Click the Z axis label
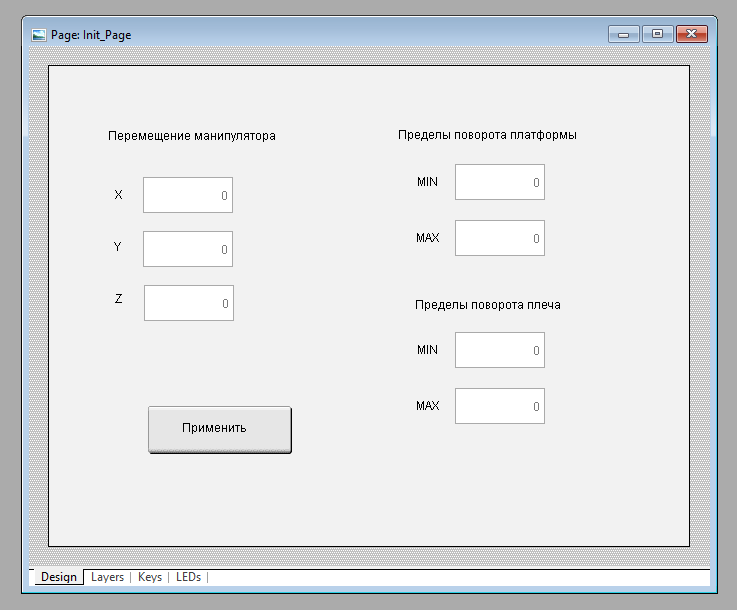The image size is (737, 610). coord(118,298)
